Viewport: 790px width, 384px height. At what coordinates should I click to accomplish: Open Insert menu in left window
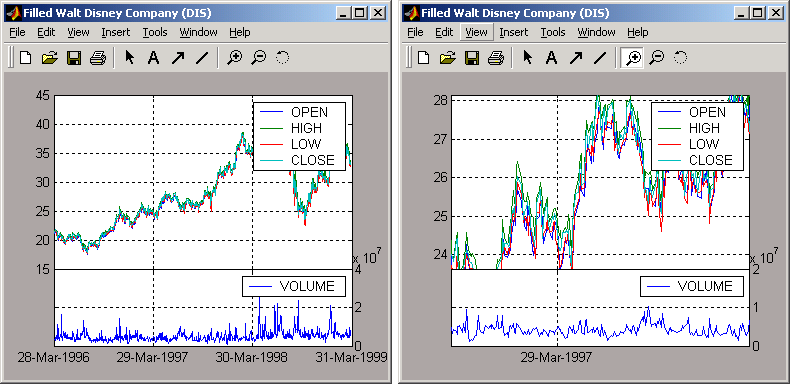115,32
